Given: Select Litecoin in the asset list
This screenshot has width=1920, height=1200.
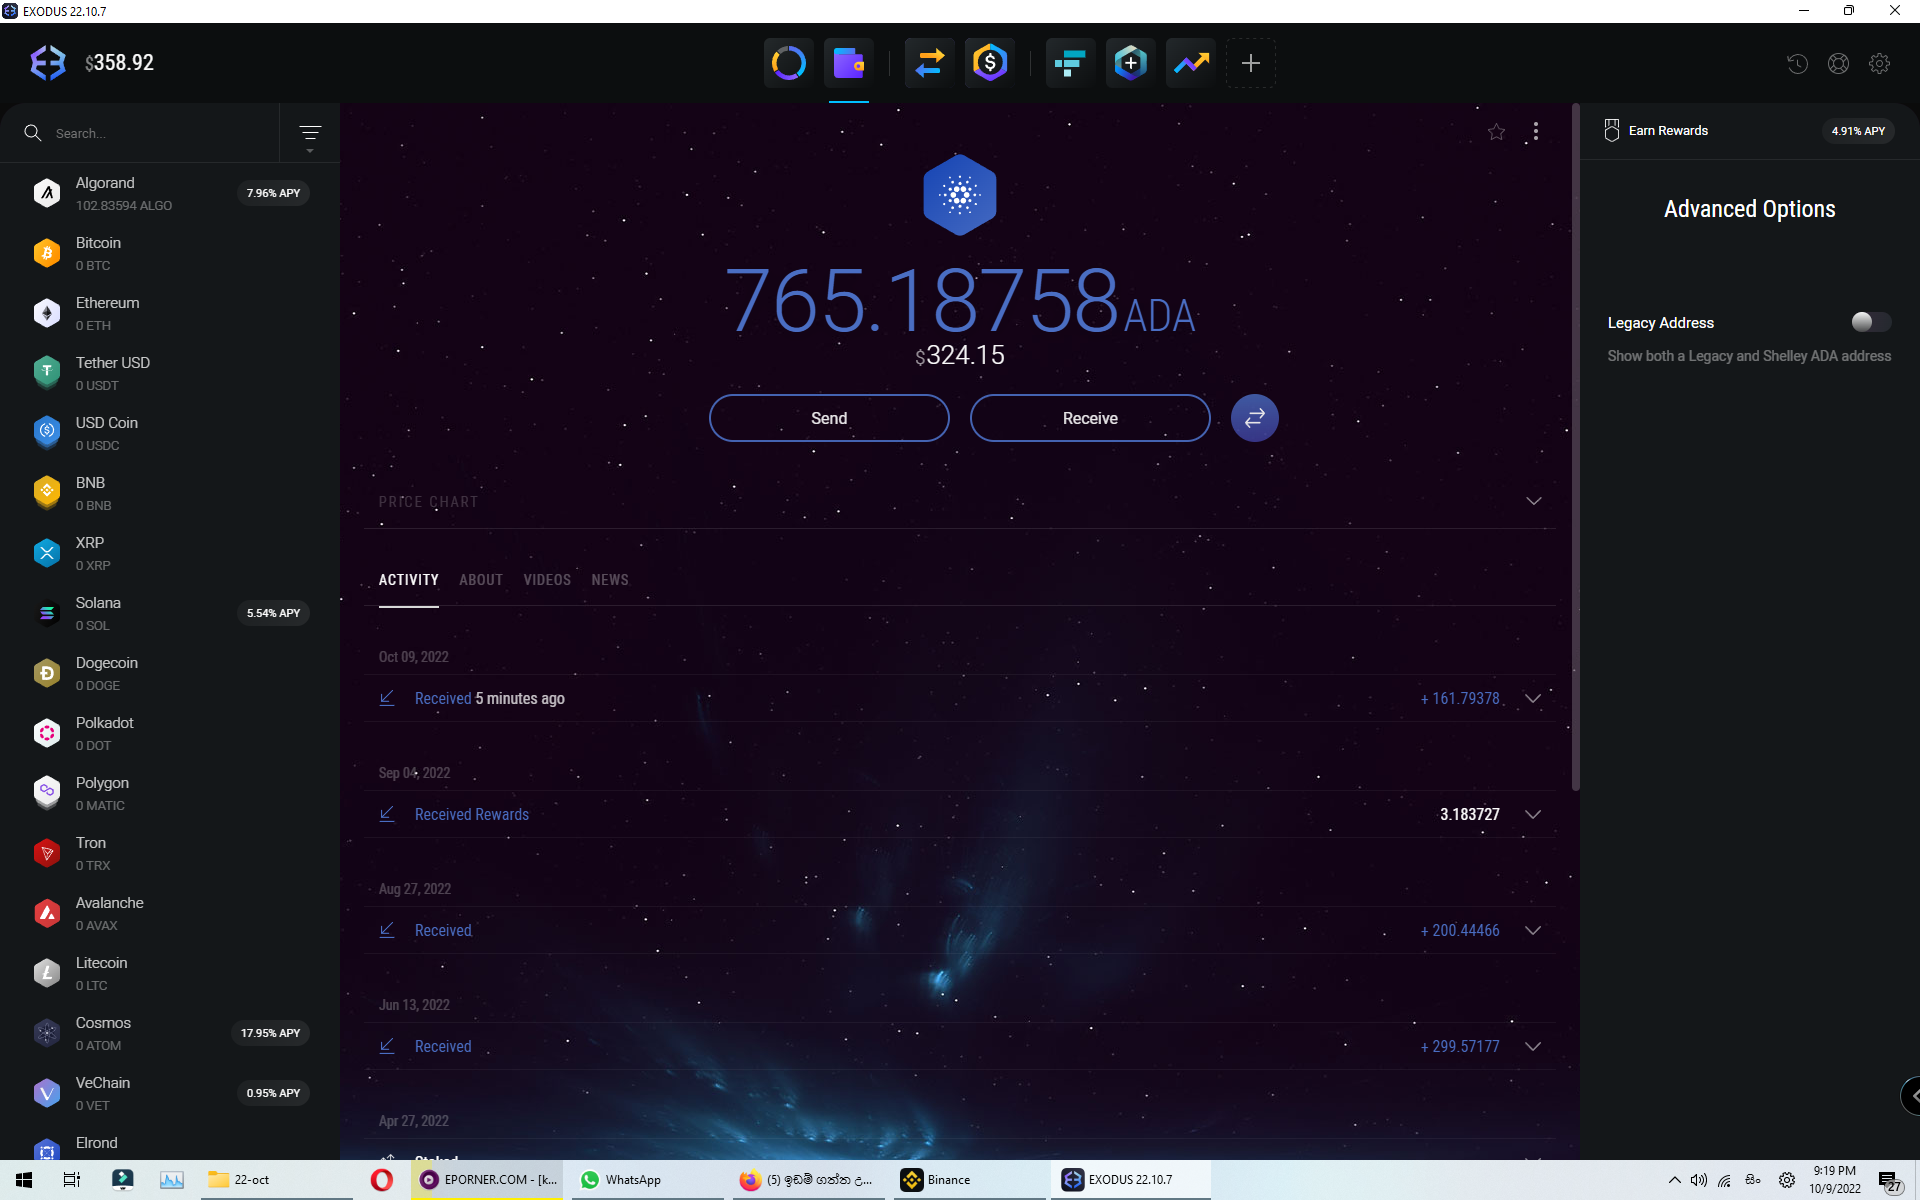Looking at the screenshot, I should pos(170,973).
